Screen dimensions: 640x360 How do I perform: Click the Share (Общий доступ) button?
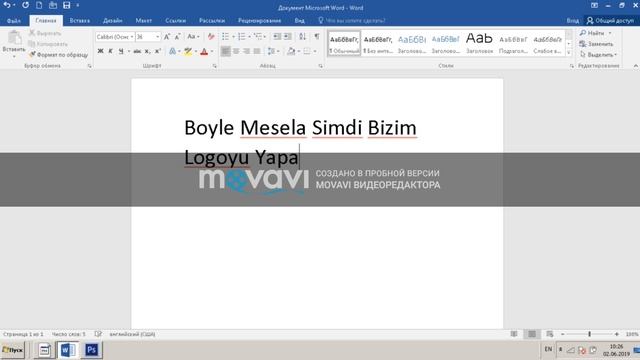pyautogui.click(x=611, y=20)
